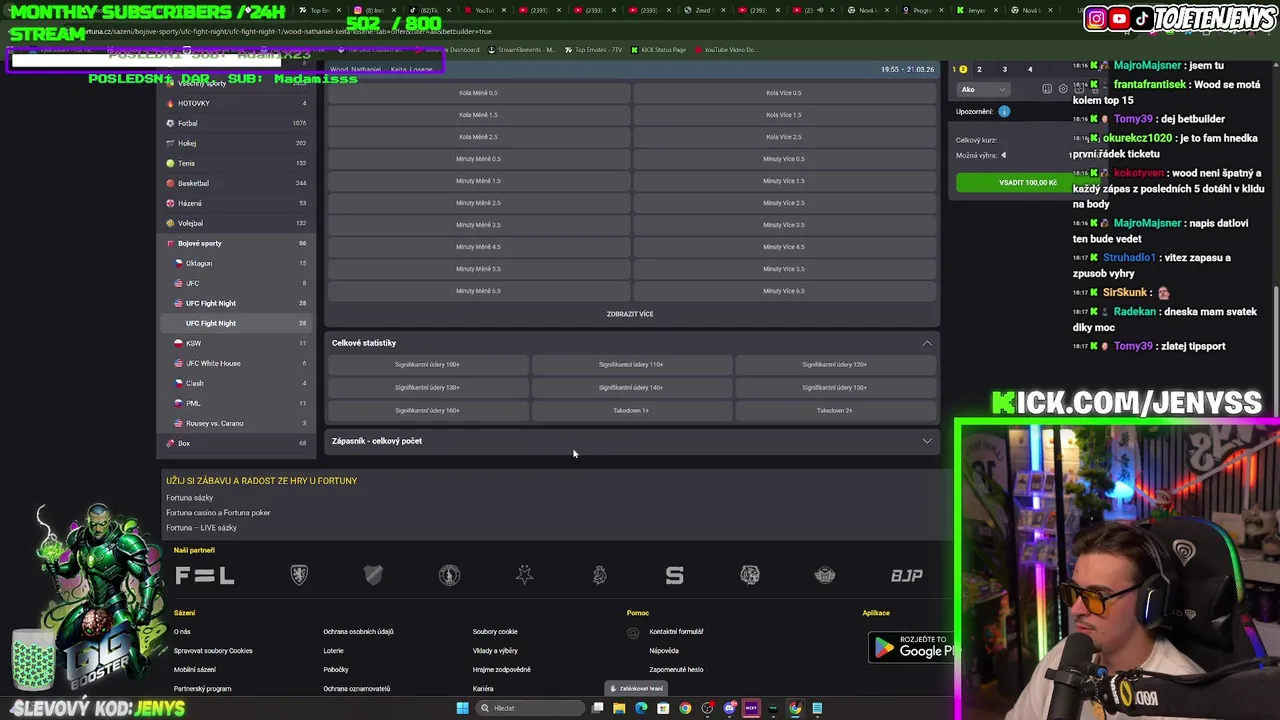1280x720 pixels.
Task: Collapse the Celkové statistiky section
Action: tap(927, 343)
